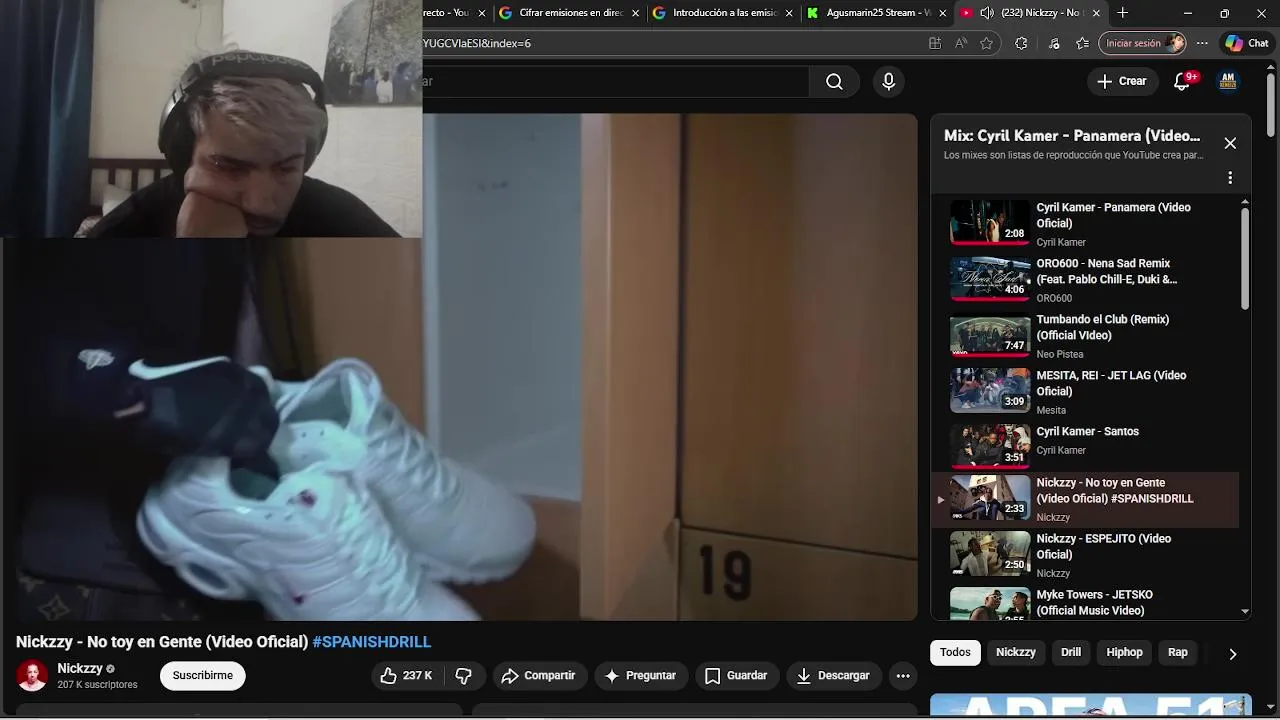Click the webcam overlay video
Screen dimensions: 1280x720
(x=211, y=119)
